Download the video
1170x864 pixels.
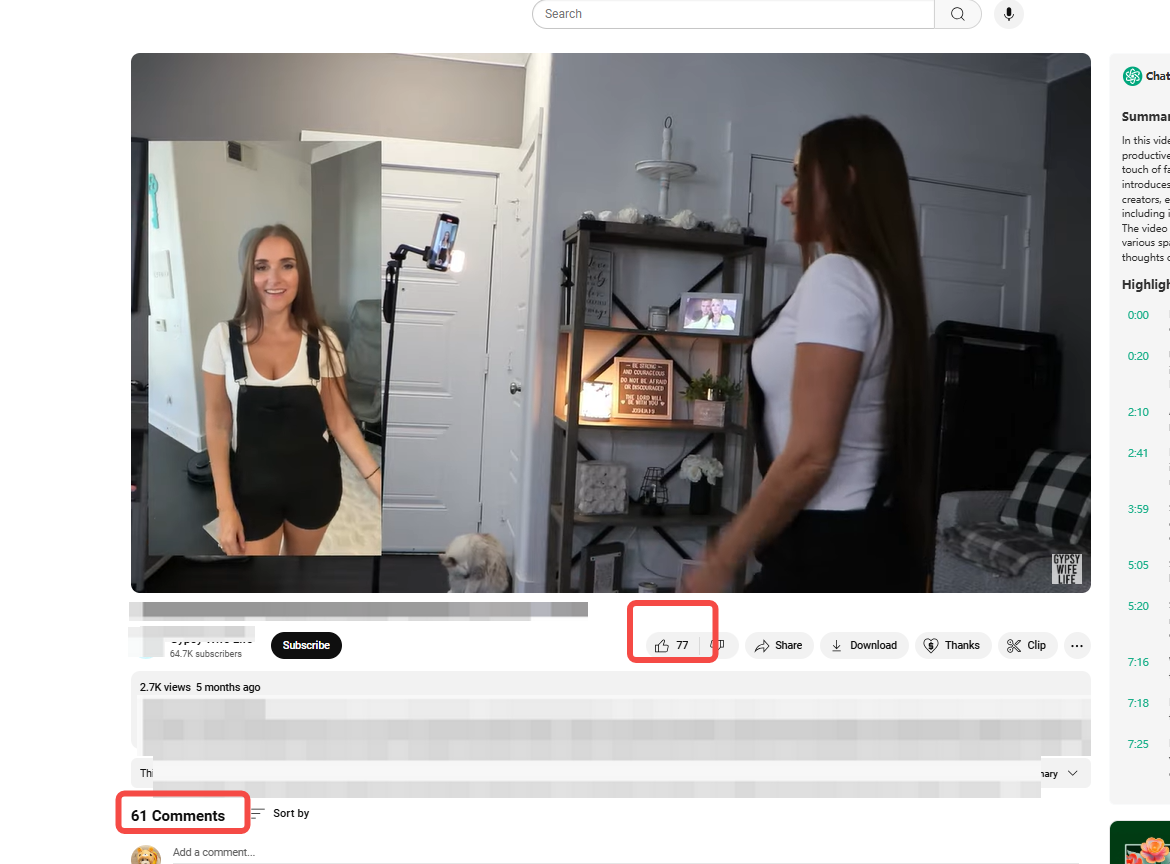[864, 646]
